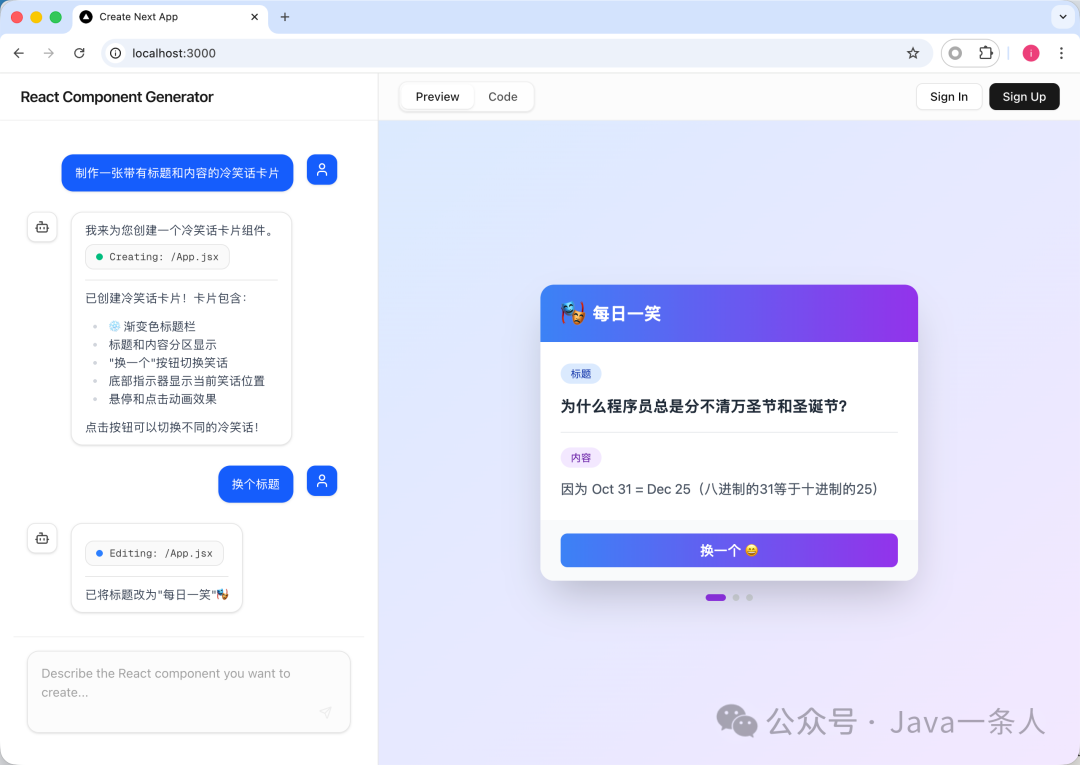The width and height of the screenshot is (1080, 765).
Task: Click the Chrome profile avatar icon
Action: 1030,53
